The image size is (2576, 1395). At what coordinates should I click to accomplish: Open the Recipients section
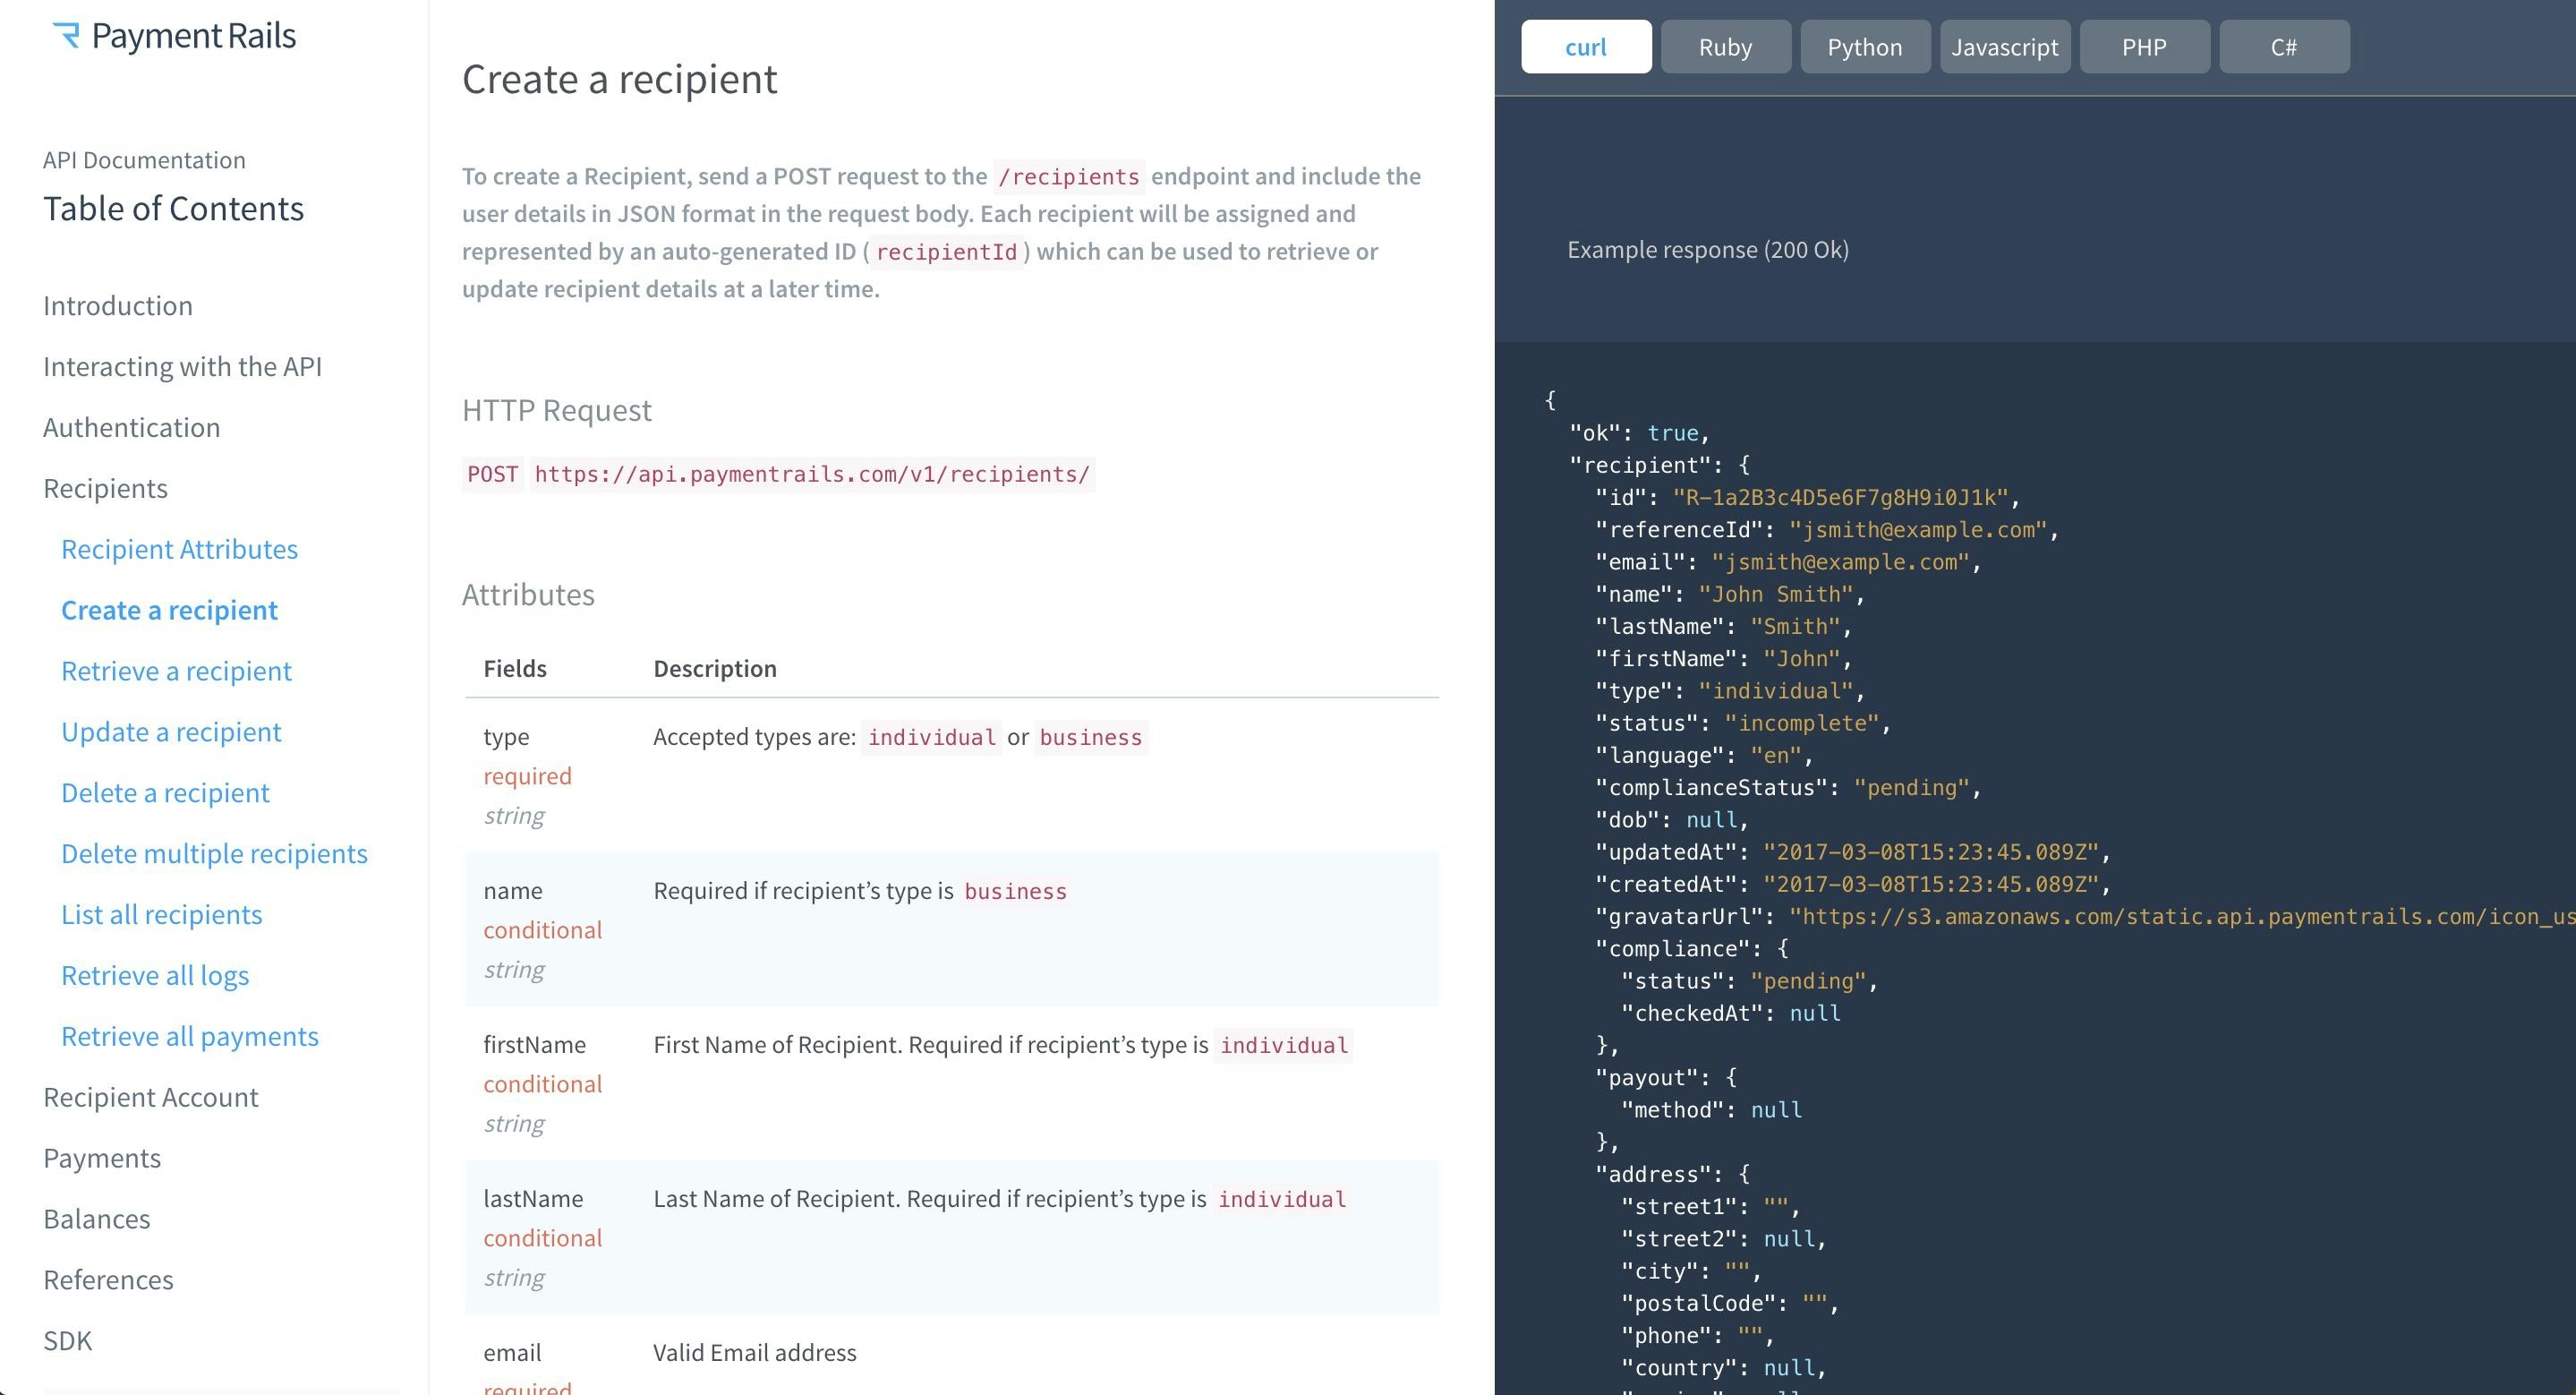click(x=105, y=488)
